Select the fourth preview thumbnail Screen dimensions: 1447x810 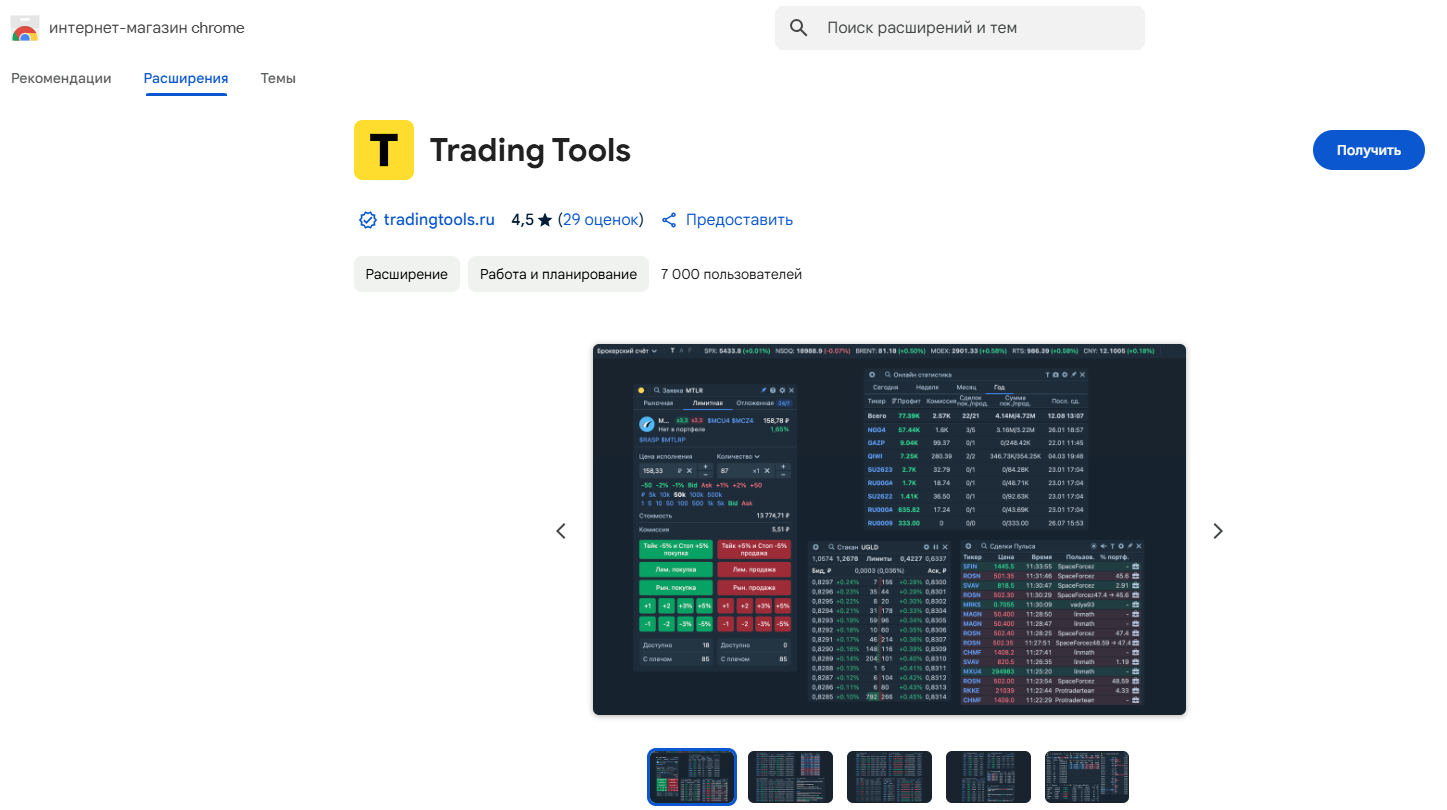[988, 777]
